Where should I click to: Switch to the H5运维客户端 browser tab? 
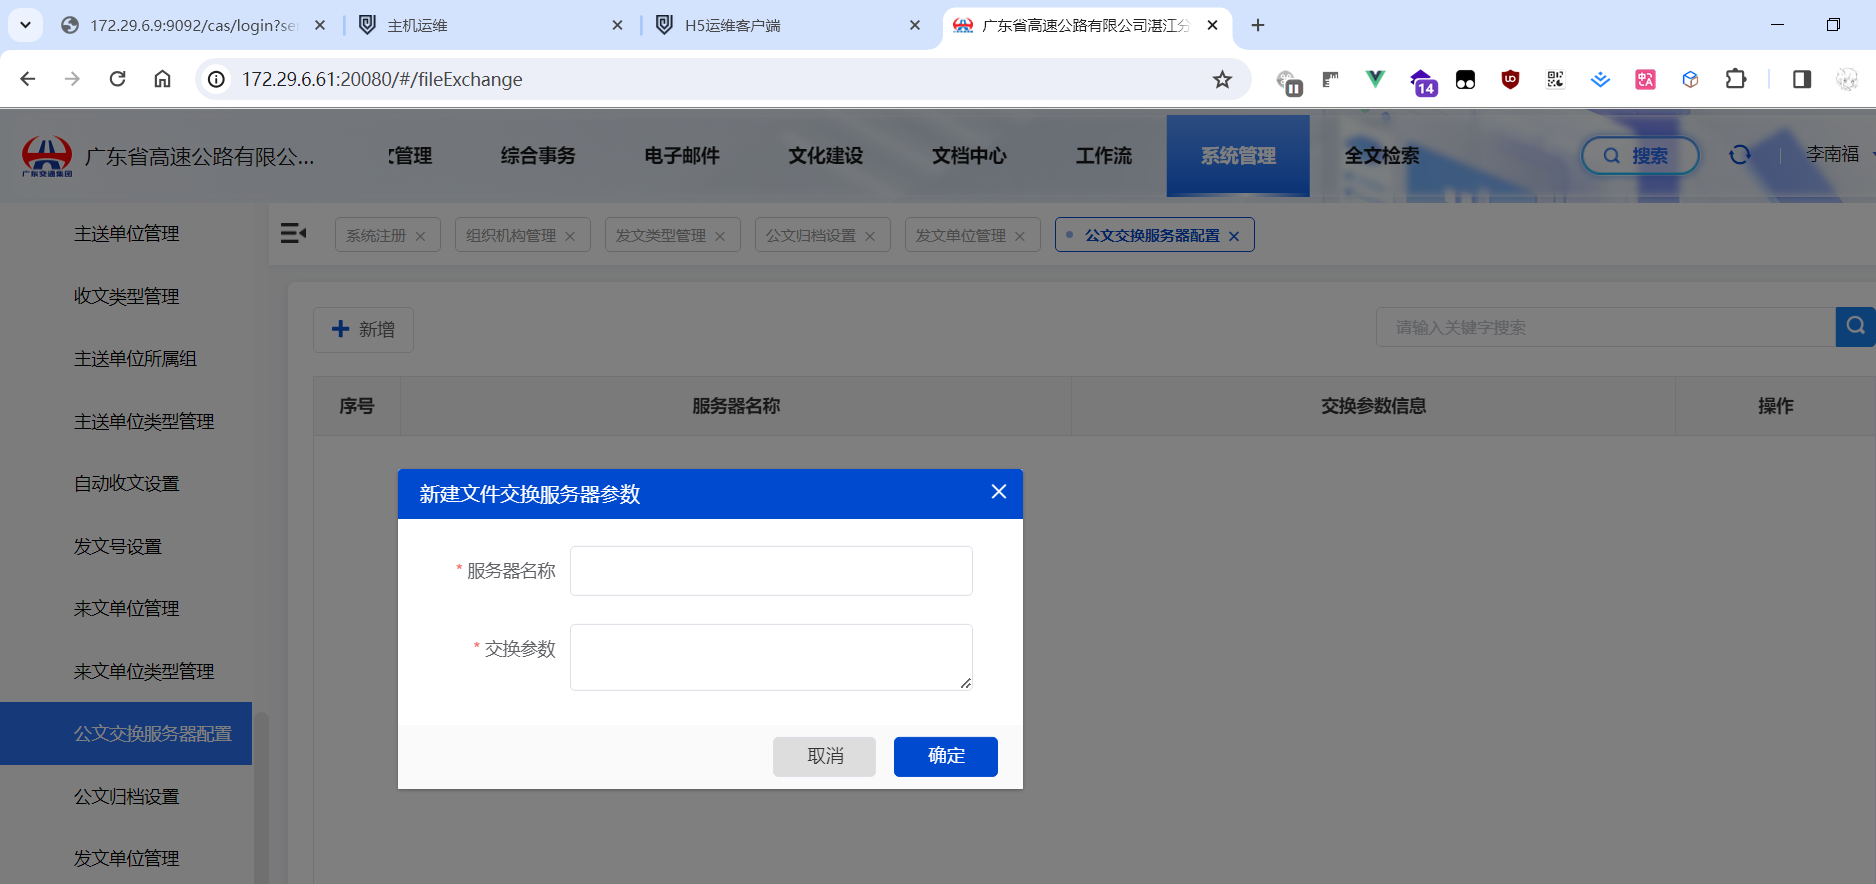(788, 25)
